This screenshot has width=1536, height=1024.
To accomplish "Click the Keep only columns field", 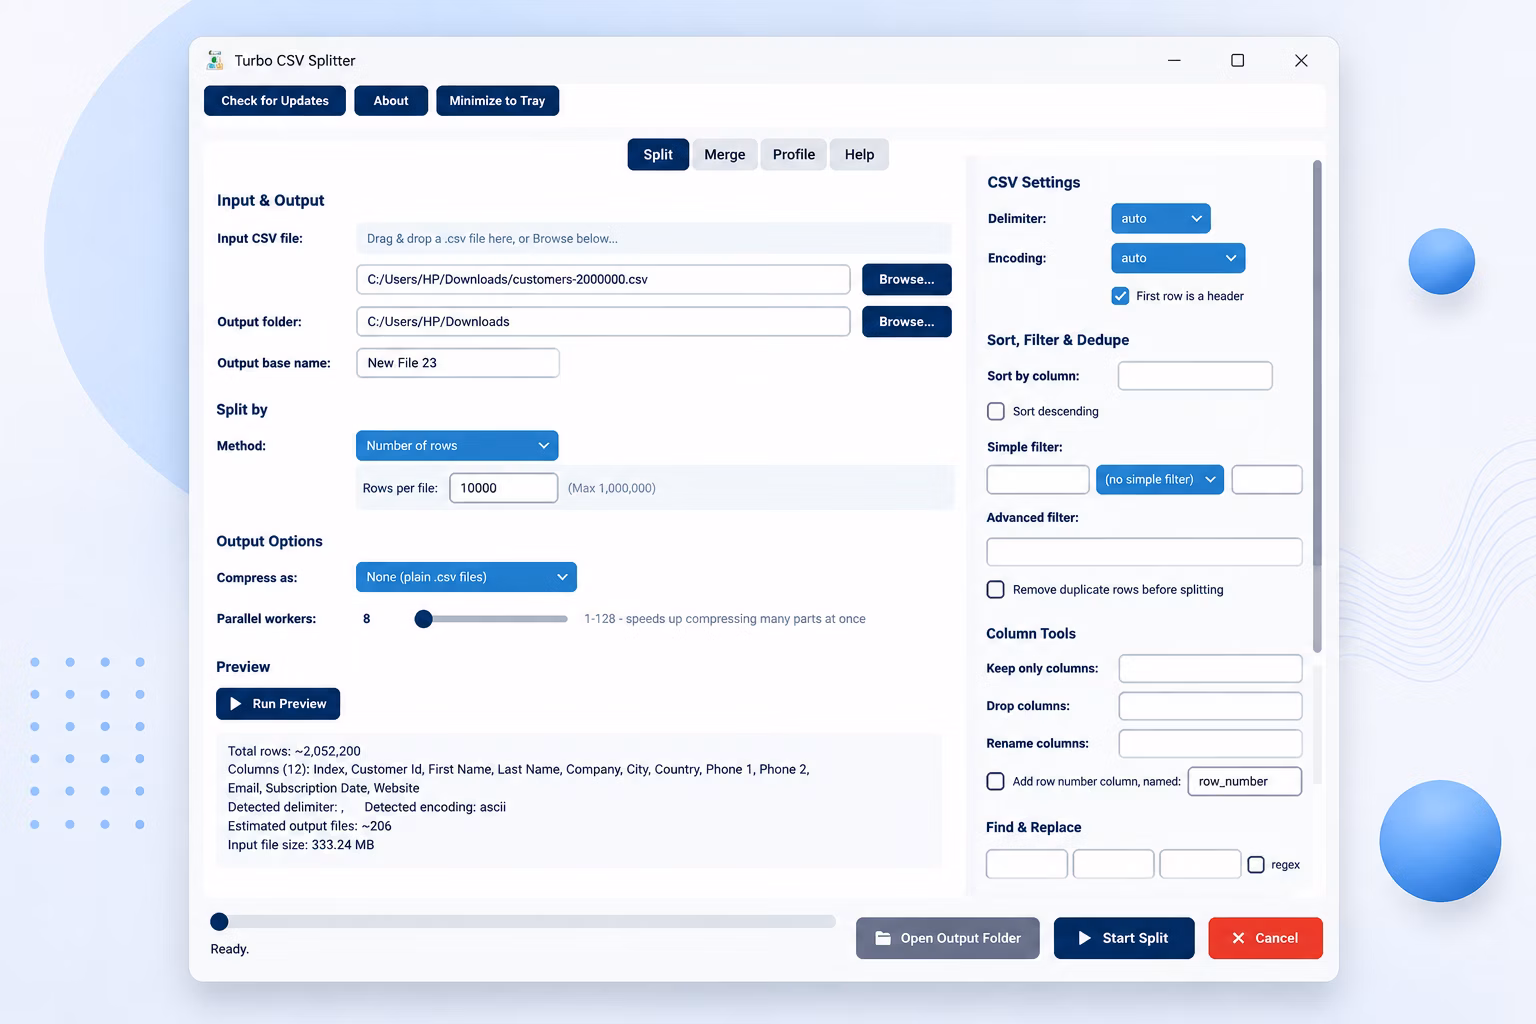I will point(1211,668).
